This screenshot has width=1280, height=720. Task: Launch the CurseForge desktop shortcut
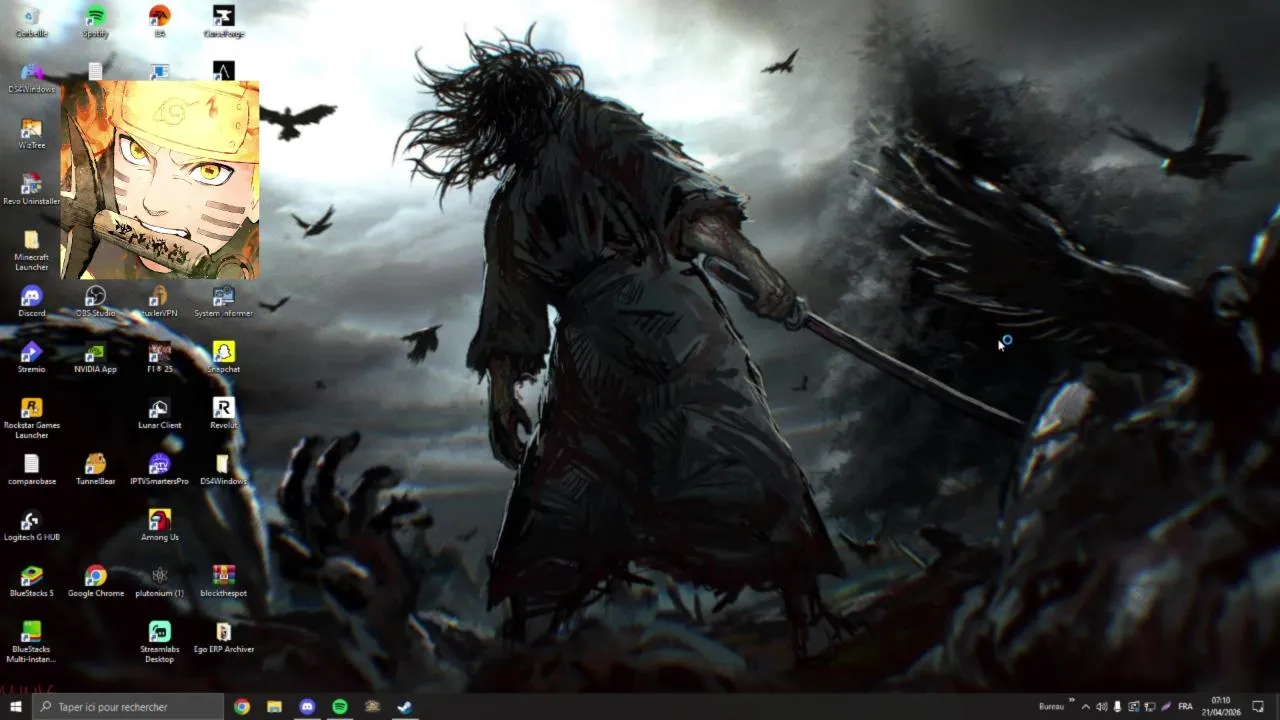pyautogui.click(x=223, y=22)
